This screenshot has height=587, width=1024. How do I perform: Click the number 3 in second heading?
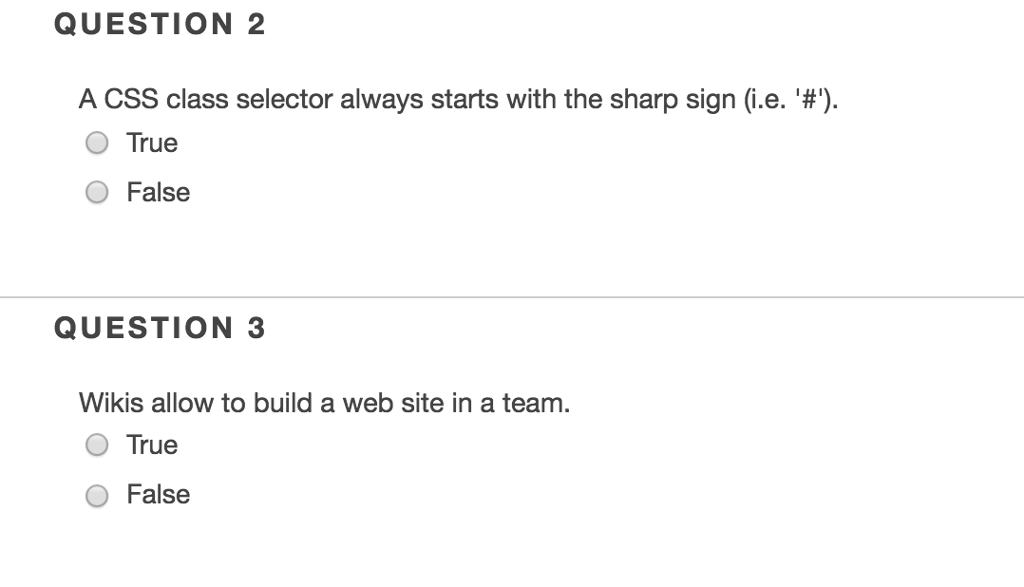pos(256,328)
